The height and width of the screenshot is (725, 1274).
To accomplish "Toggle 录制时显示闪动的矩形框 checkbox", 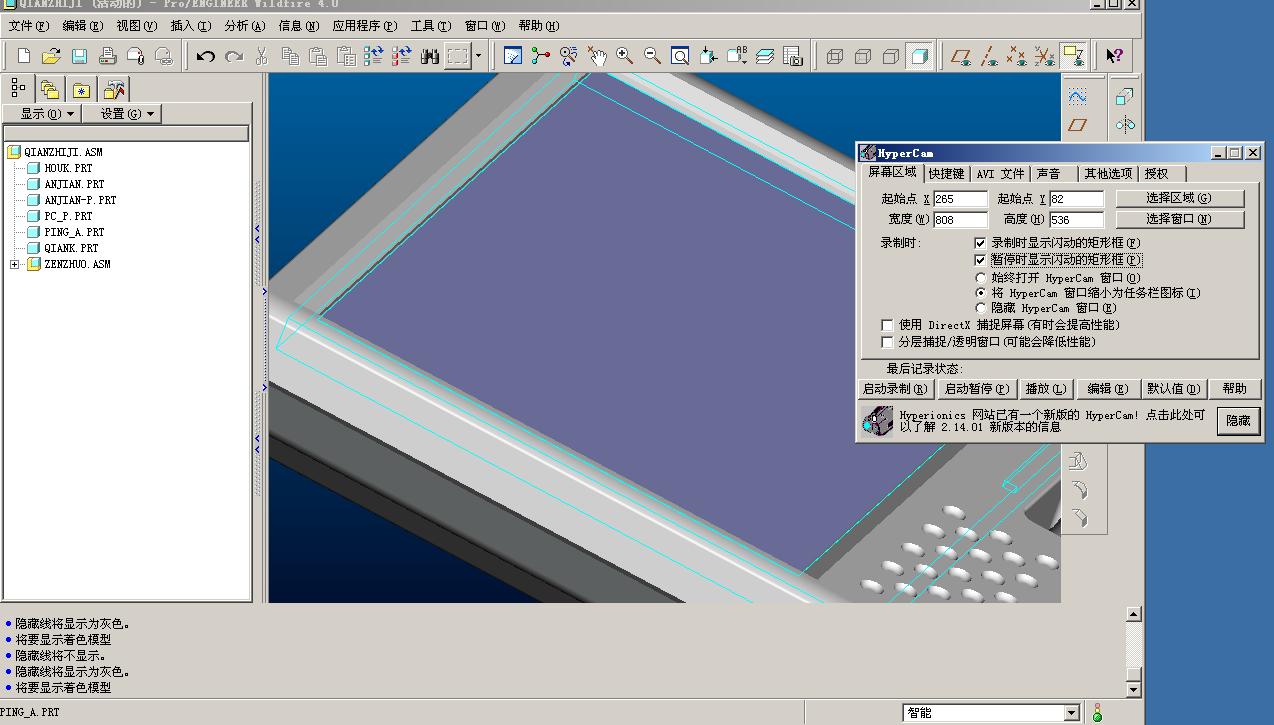I will click(981, 243).
